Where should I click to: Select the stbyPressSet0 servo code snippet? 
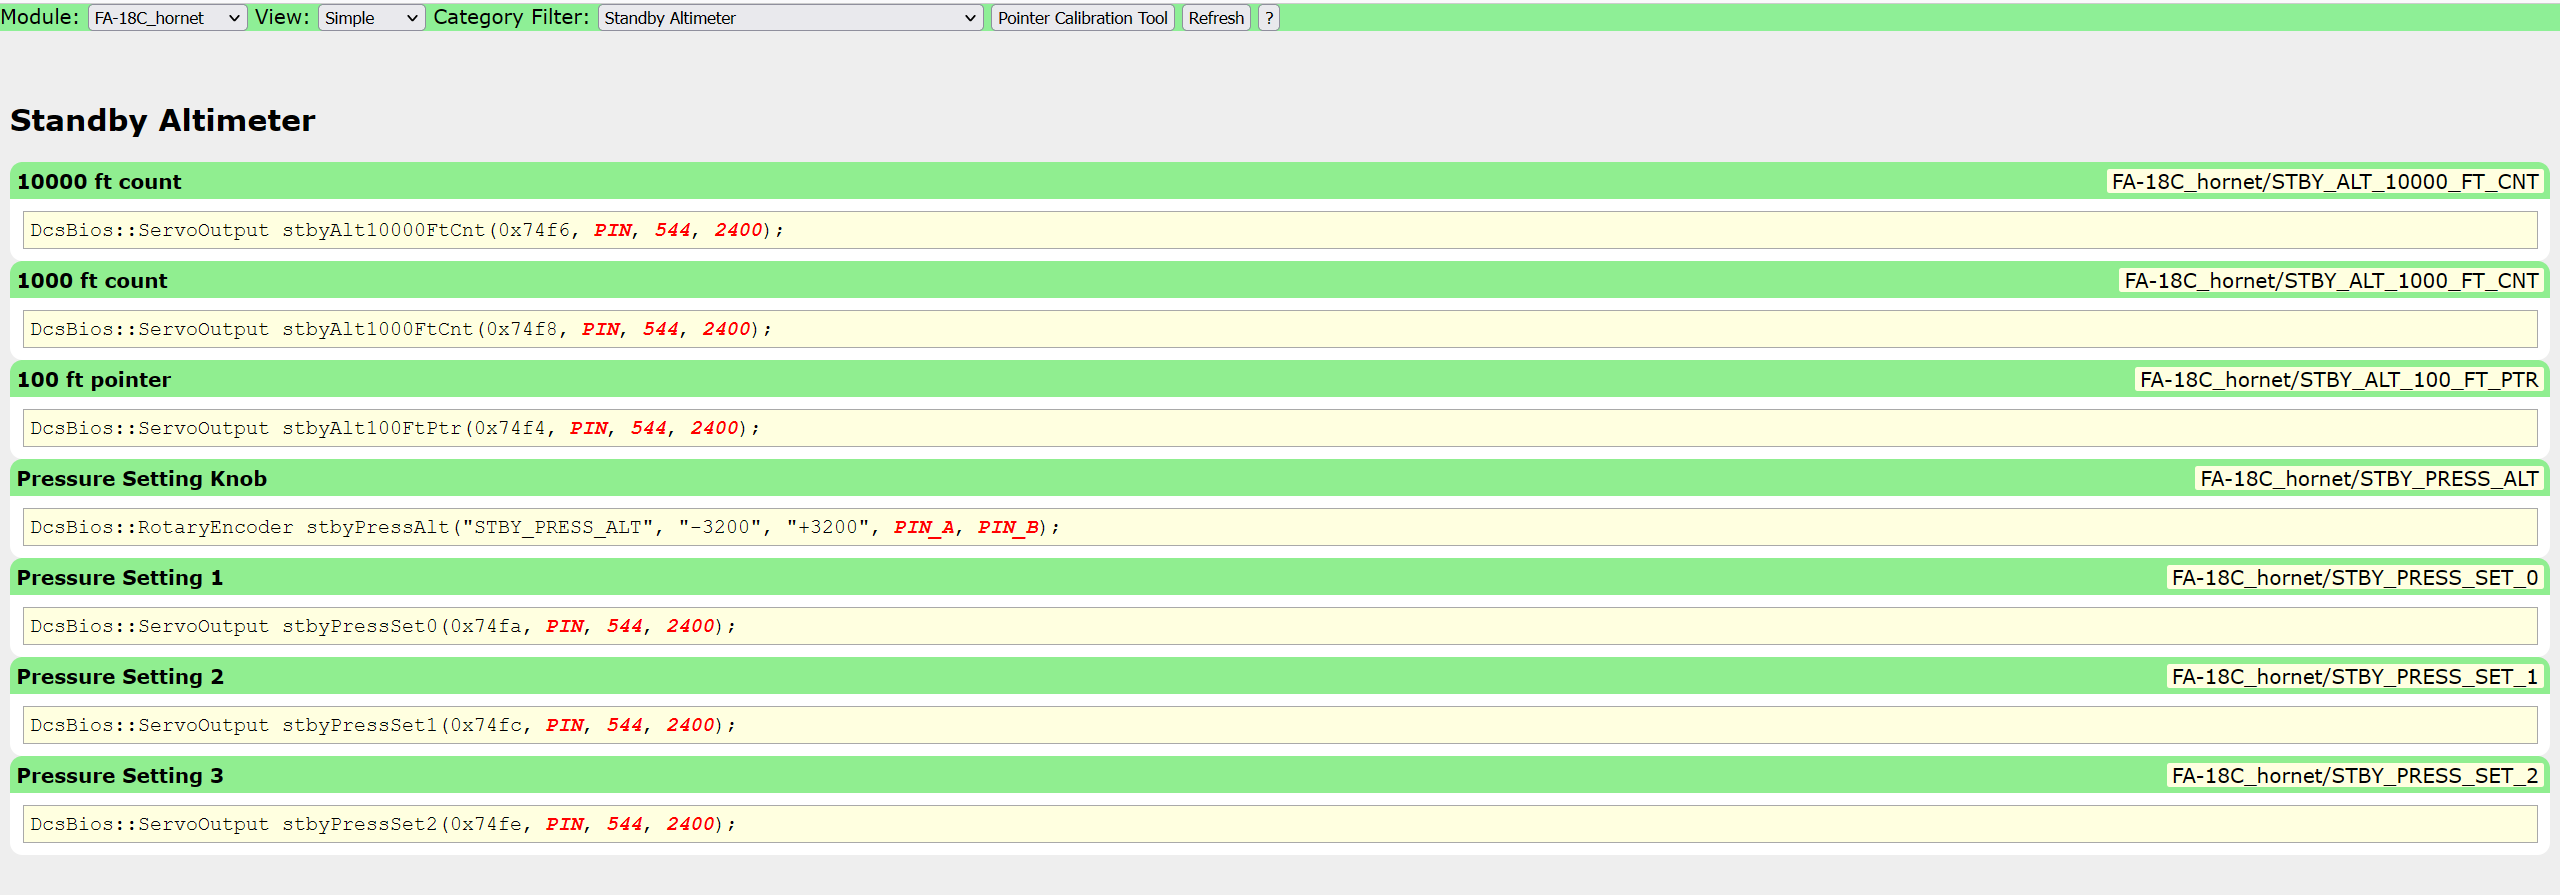click(x=1280, y=626)
